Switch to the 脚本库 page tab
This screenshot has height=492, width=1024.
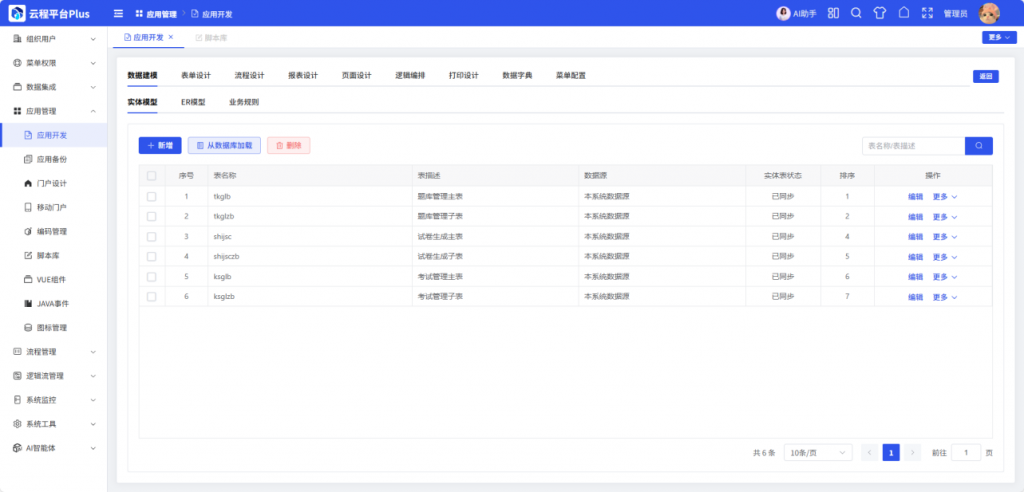pyautogui.click(x=211, y=38)
